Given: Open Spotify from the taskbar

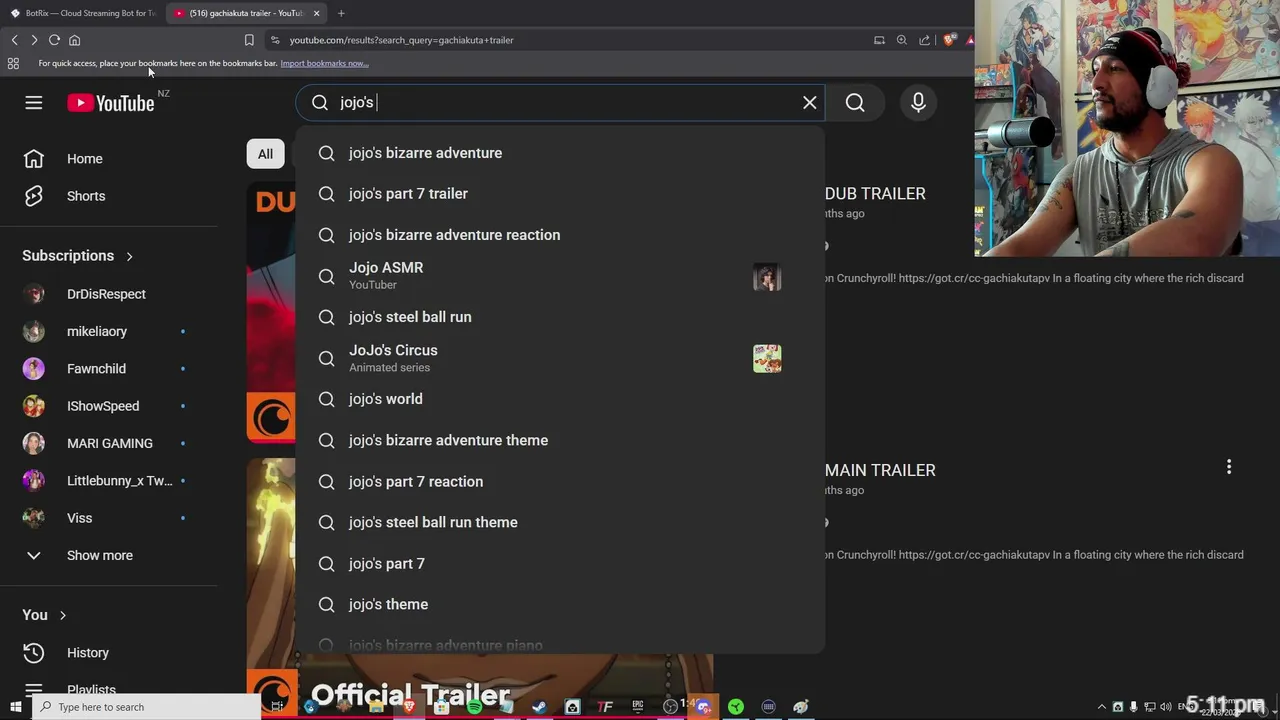Looking at the screenshot, I should coord(474,707).
